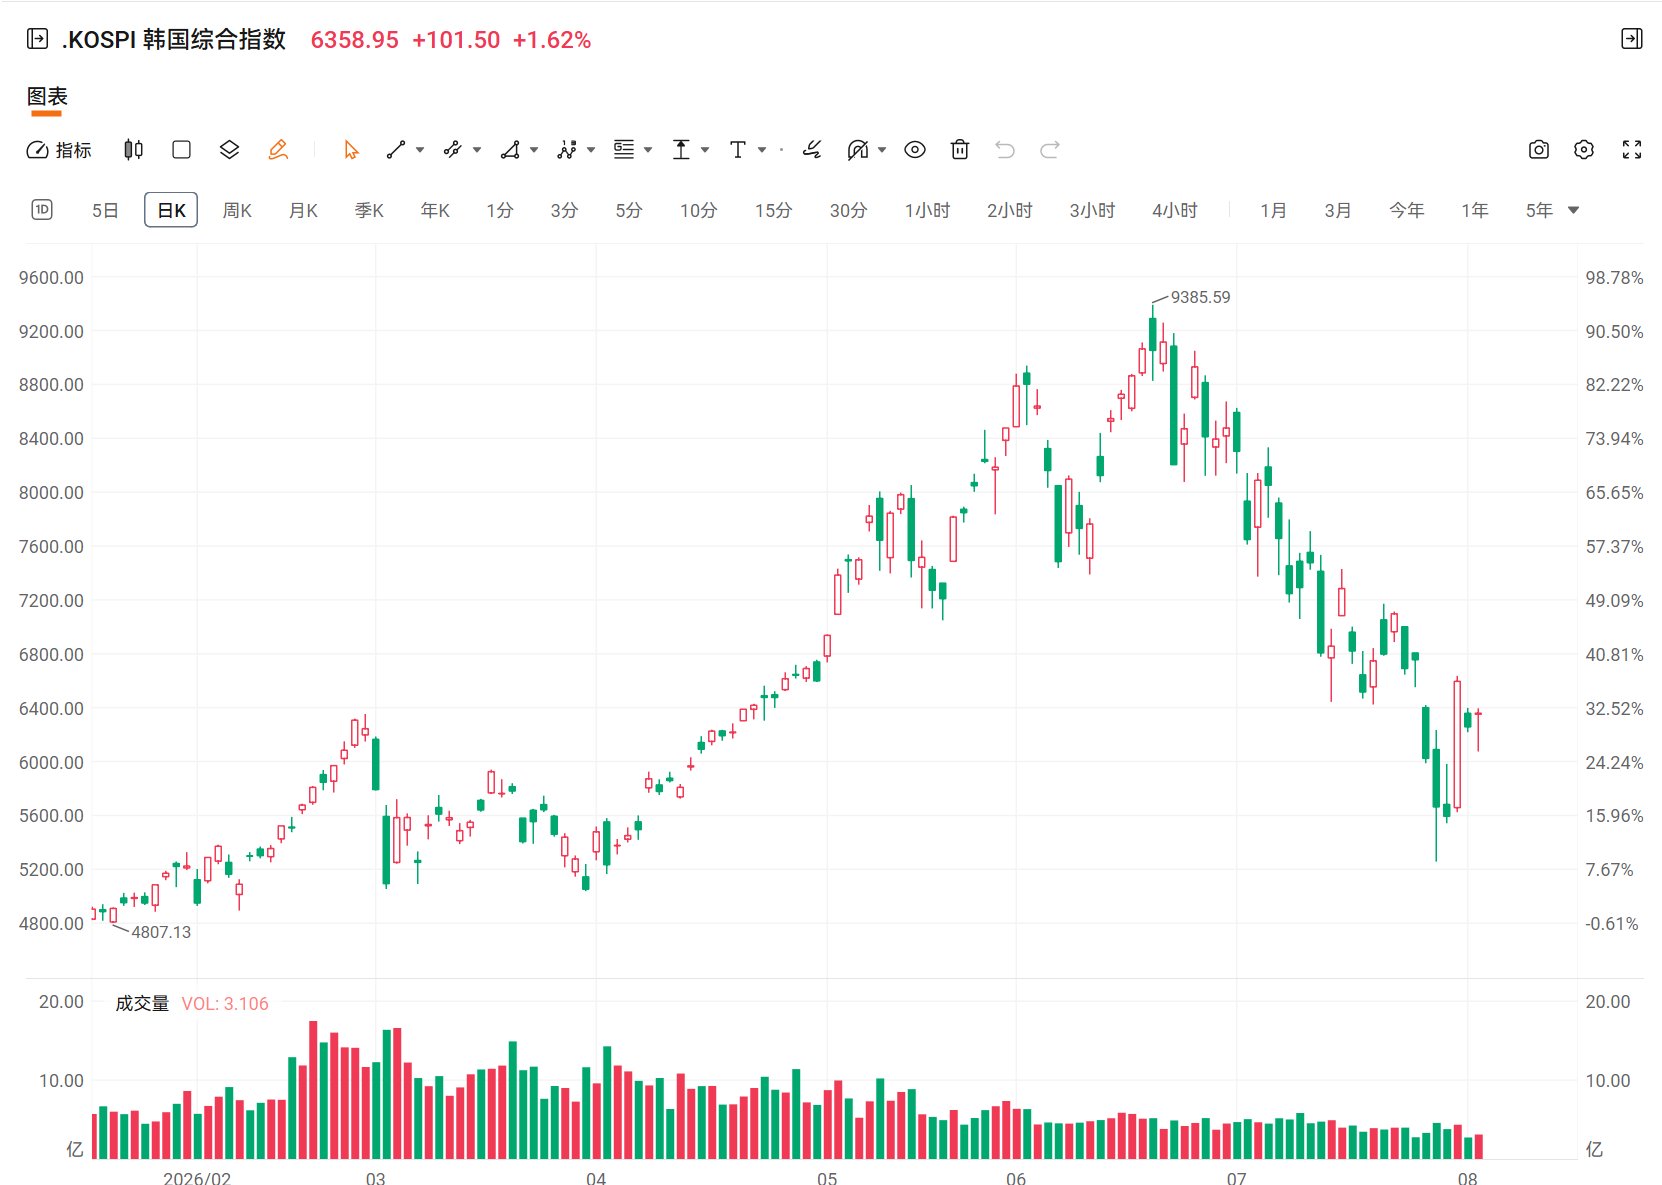
Task: Select the 3月 range button
Action: [1338, 210]
